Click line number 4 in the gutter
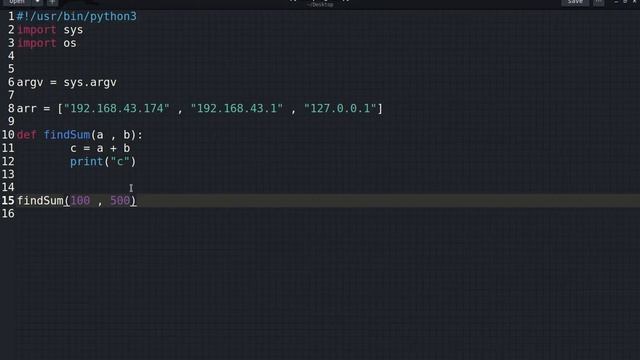640x360 pixels. pos(11,56)
